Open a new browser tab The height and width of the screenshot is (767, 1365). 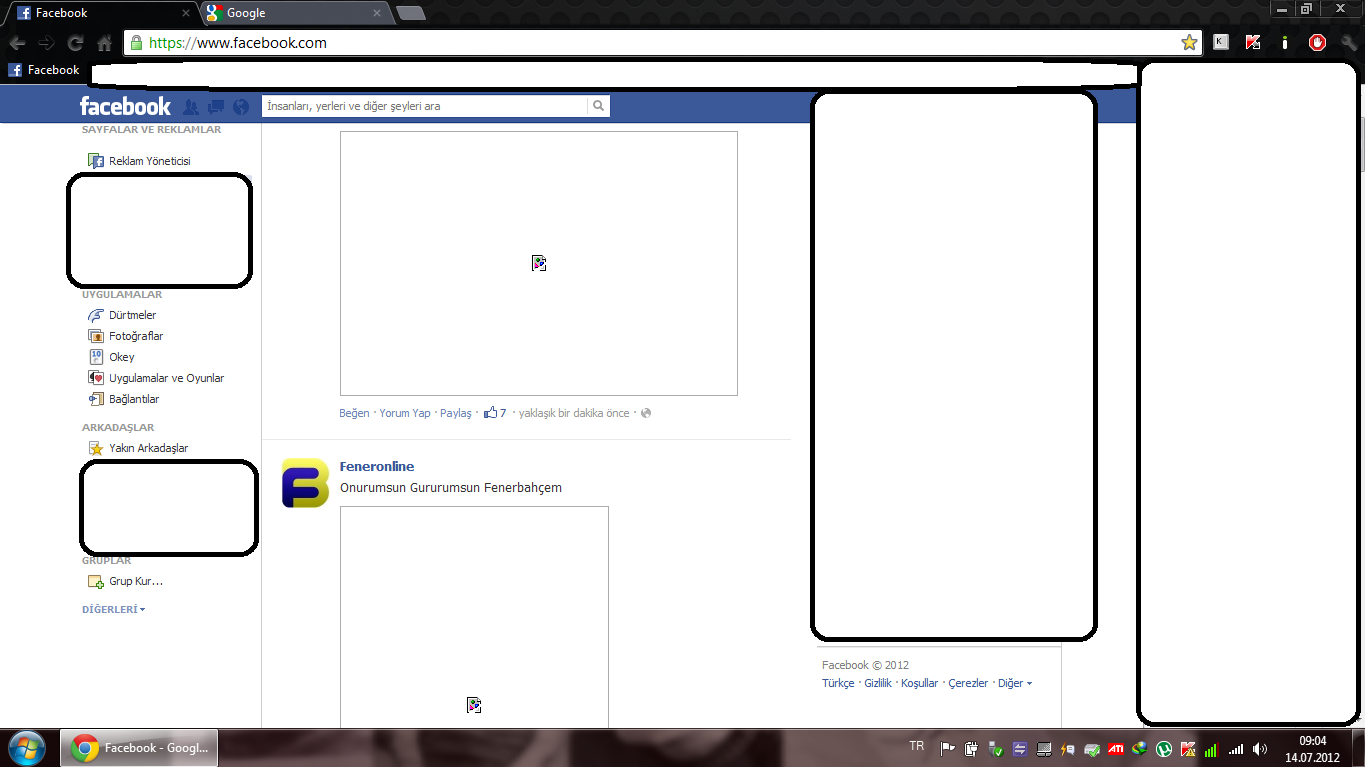(x=410, y=13)
